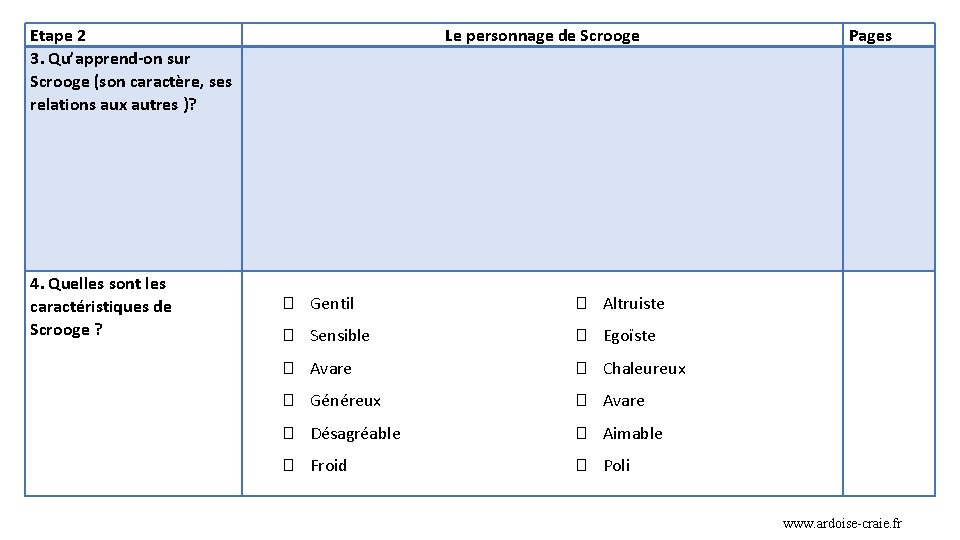Tick the Gentil checkbox
This screenshot has width=960, height=540.
pyautogui.click(x=287, y=303)
